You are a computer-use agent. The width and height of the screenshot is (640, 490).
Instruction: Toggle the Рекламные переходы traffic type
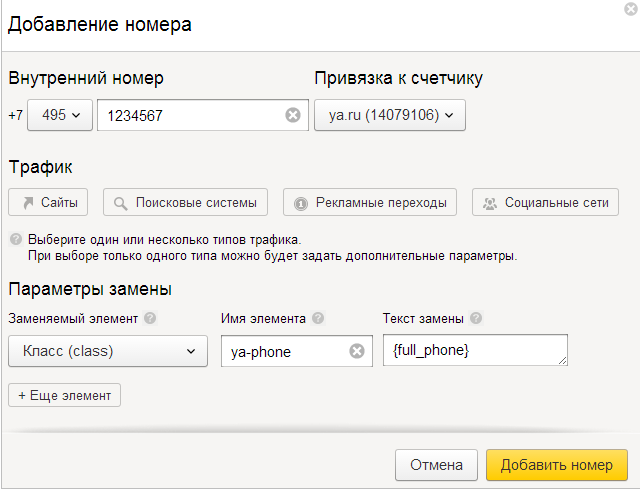coord(371,202)
